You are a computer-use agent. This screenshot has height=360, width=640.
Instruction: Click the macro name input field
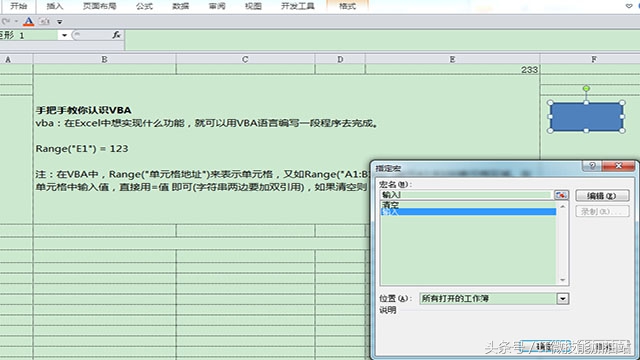pyautogui.click(x=466, y=195)
